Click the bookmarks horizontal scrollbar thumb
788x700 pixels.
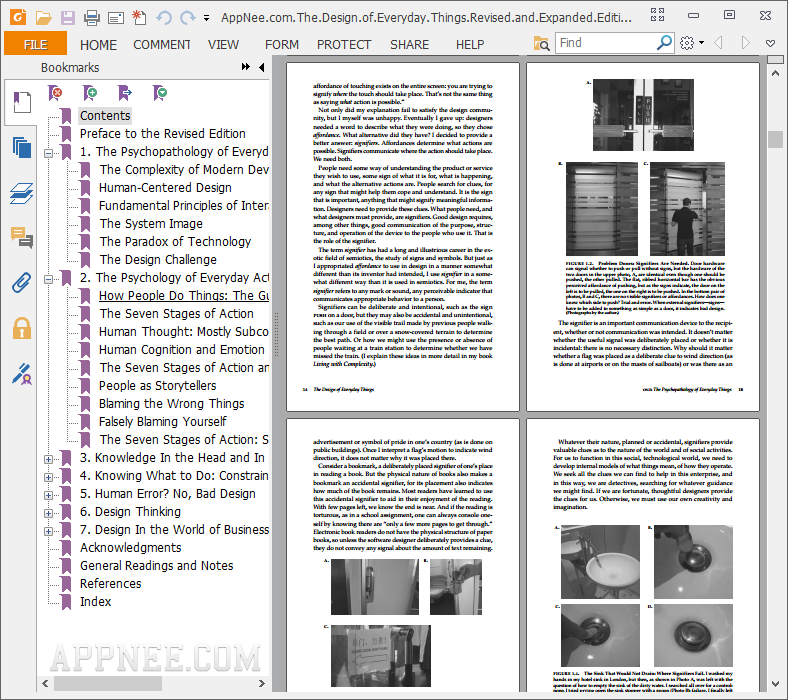click(108, 683)
